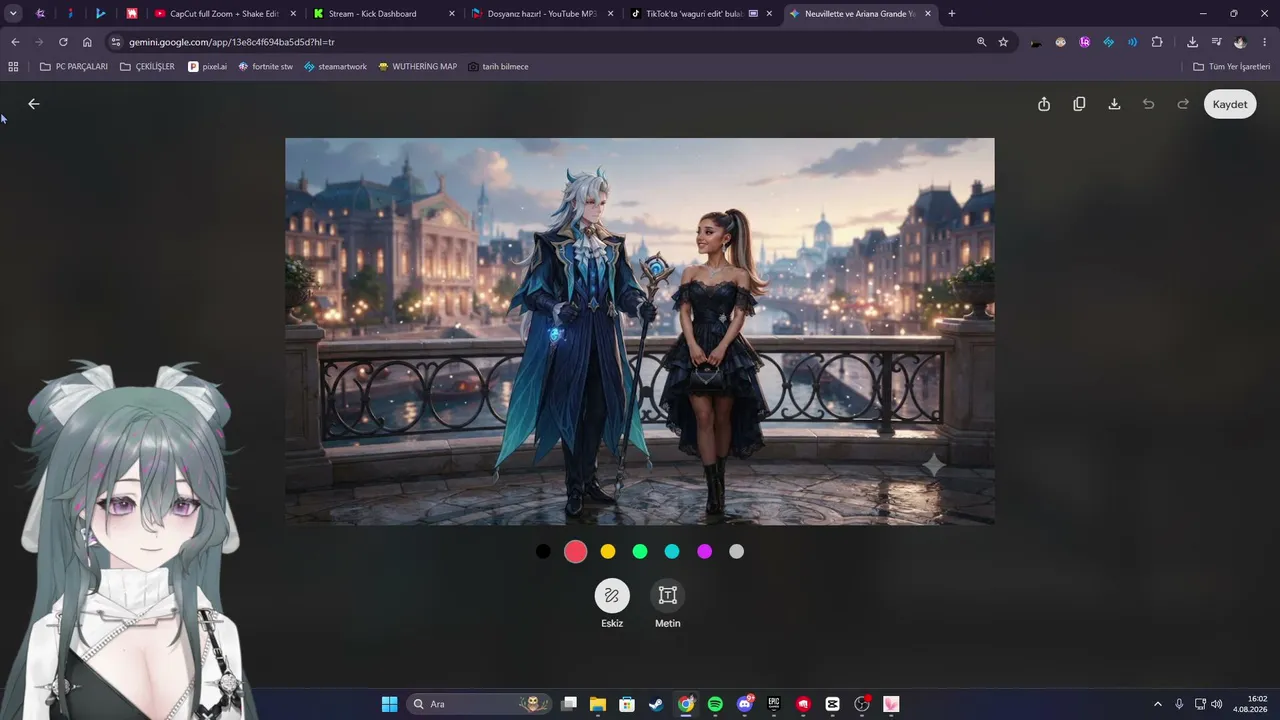Click the Kaydet button

coord(1230,104)
